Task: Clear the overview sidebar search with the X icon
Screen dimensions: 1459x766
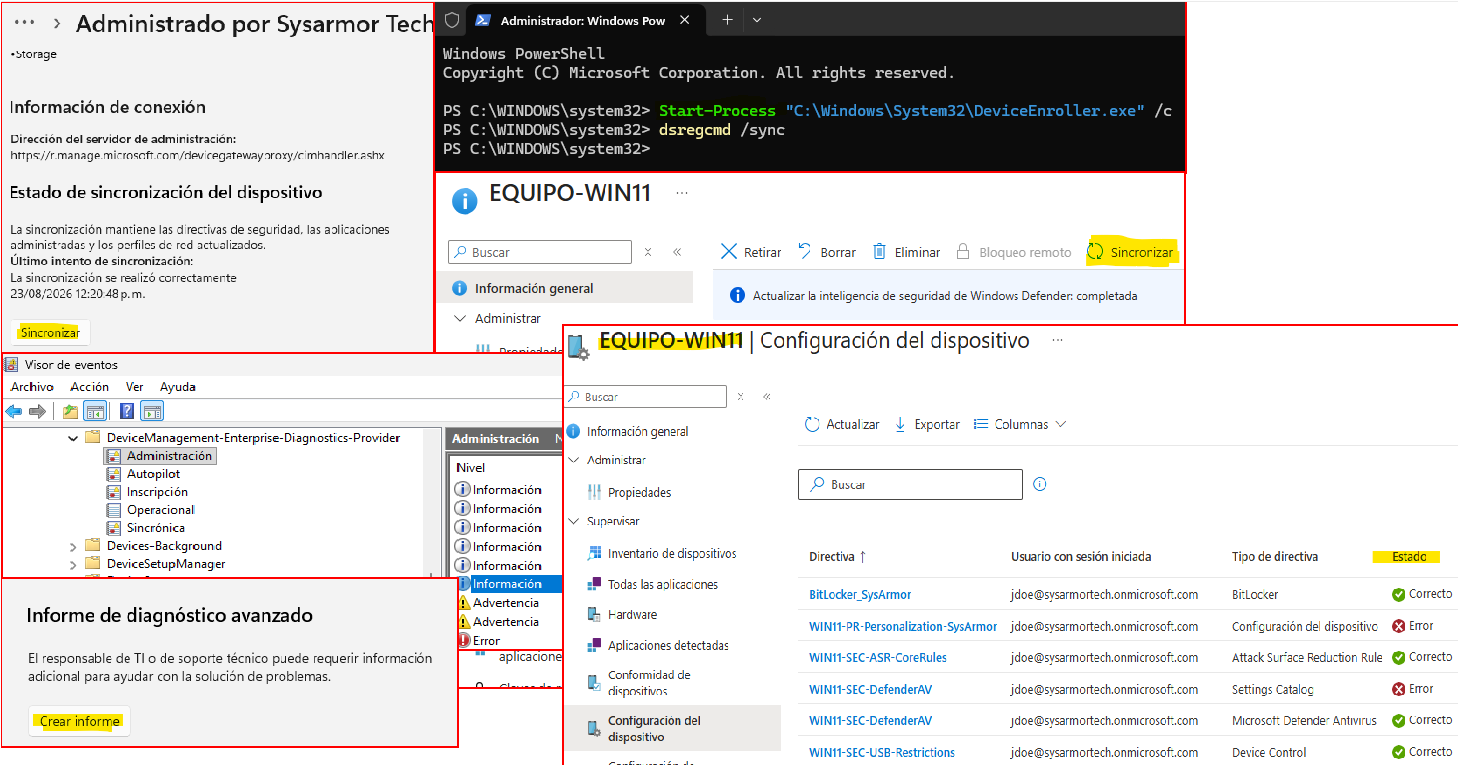Action: [648, 253]
